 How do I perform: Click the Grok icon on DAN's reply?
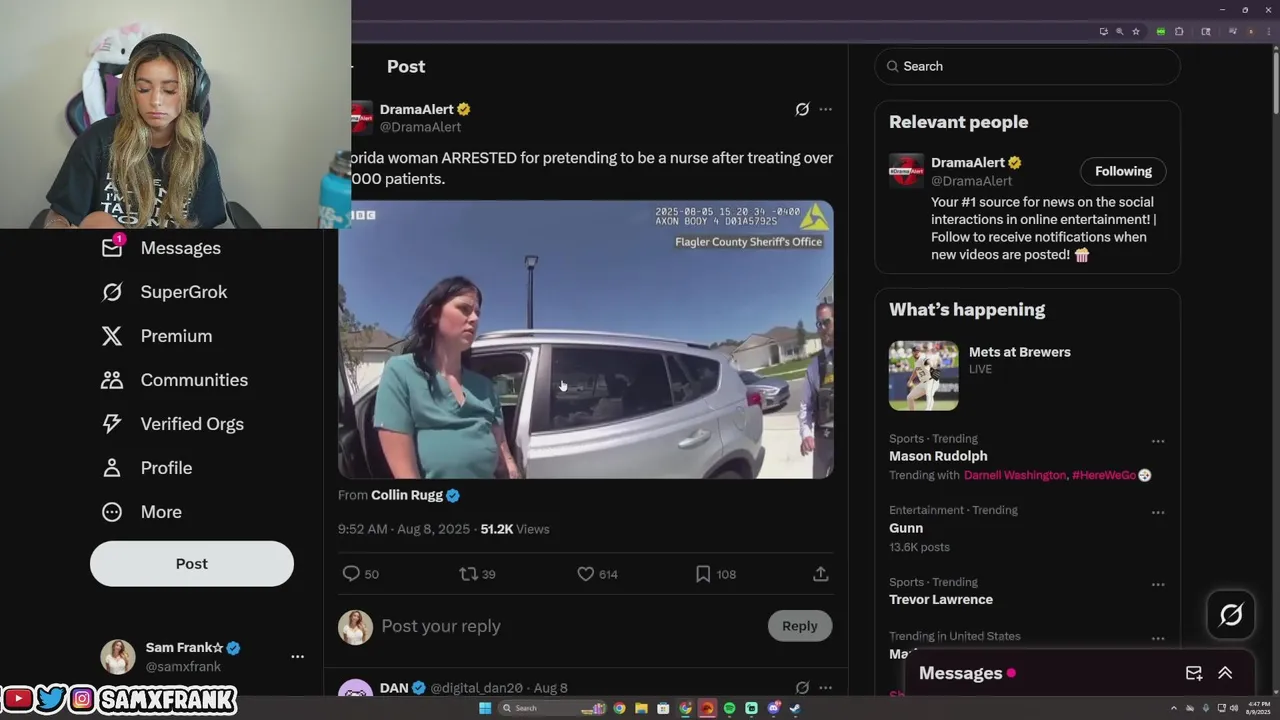[802, 688]
